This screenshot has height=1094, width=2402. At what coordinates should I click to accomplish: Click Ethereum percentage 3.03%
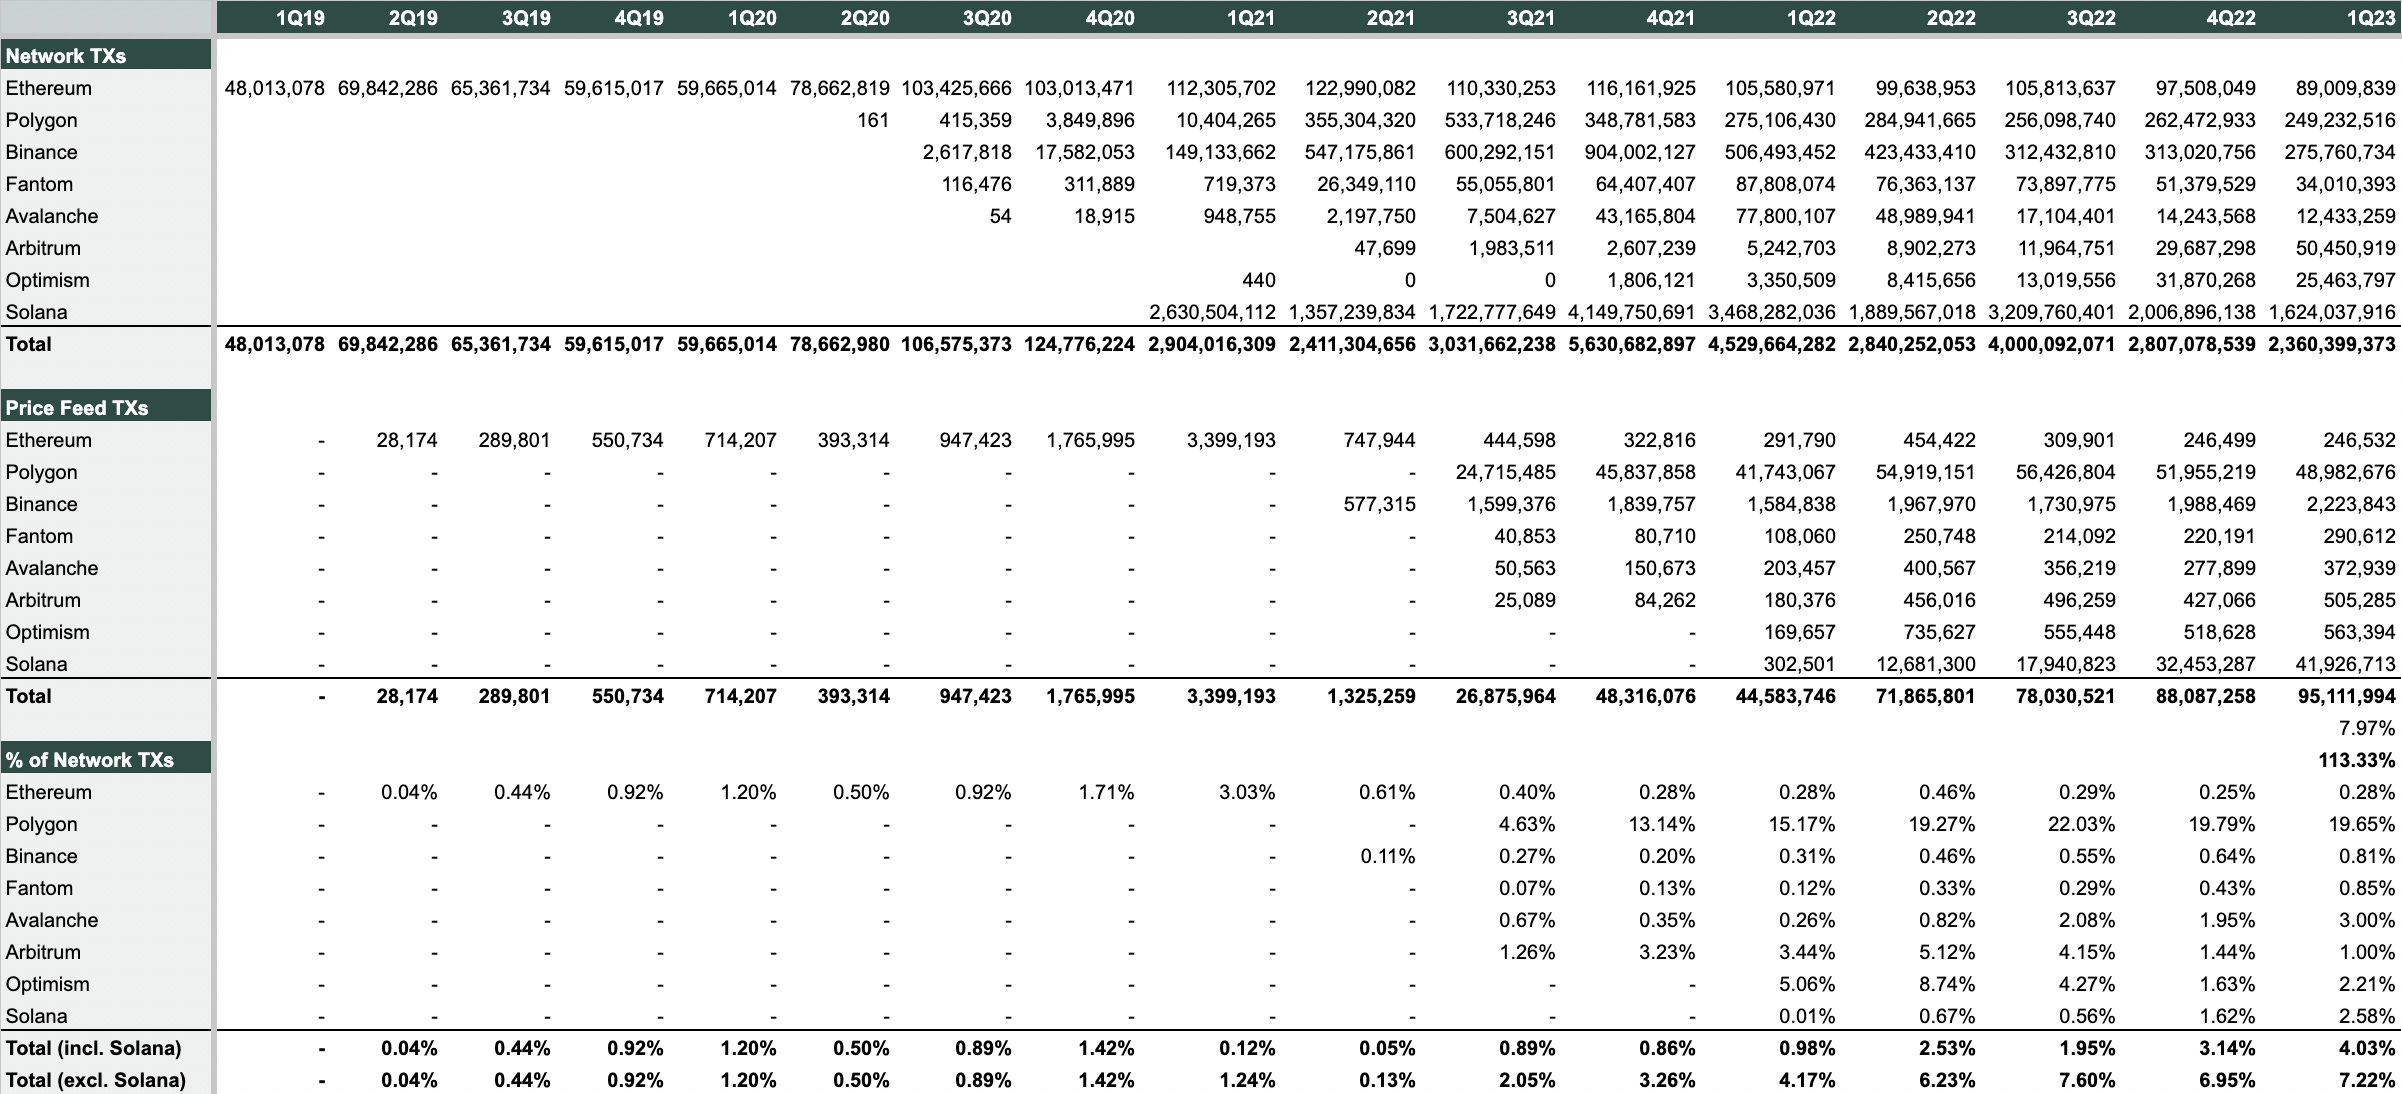click(x=1247, y=792)
